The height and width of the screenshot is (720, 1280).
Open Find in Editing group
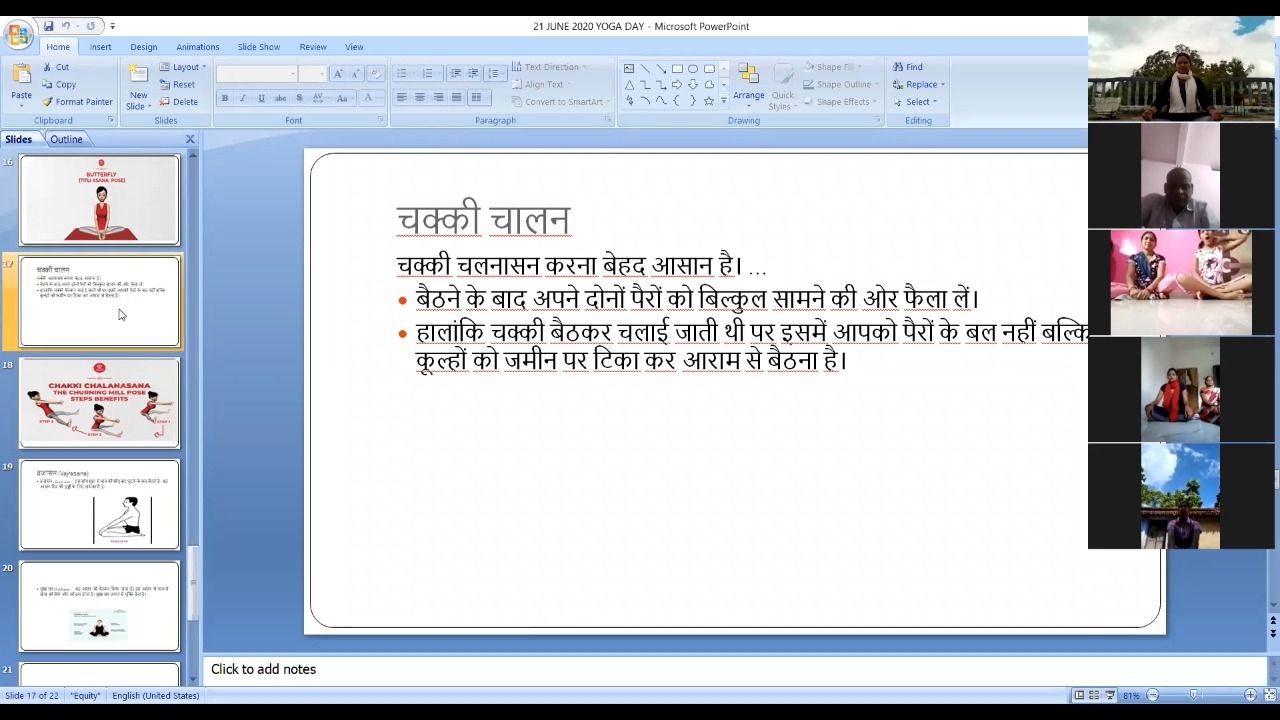[x=908, y=67]
